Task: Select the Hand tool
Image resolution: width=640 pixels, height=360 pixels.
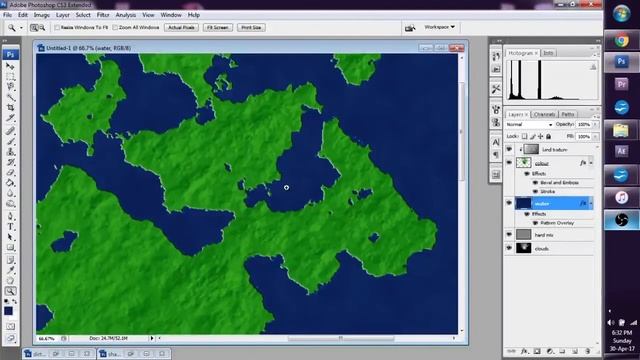Action: click(10, 280)
